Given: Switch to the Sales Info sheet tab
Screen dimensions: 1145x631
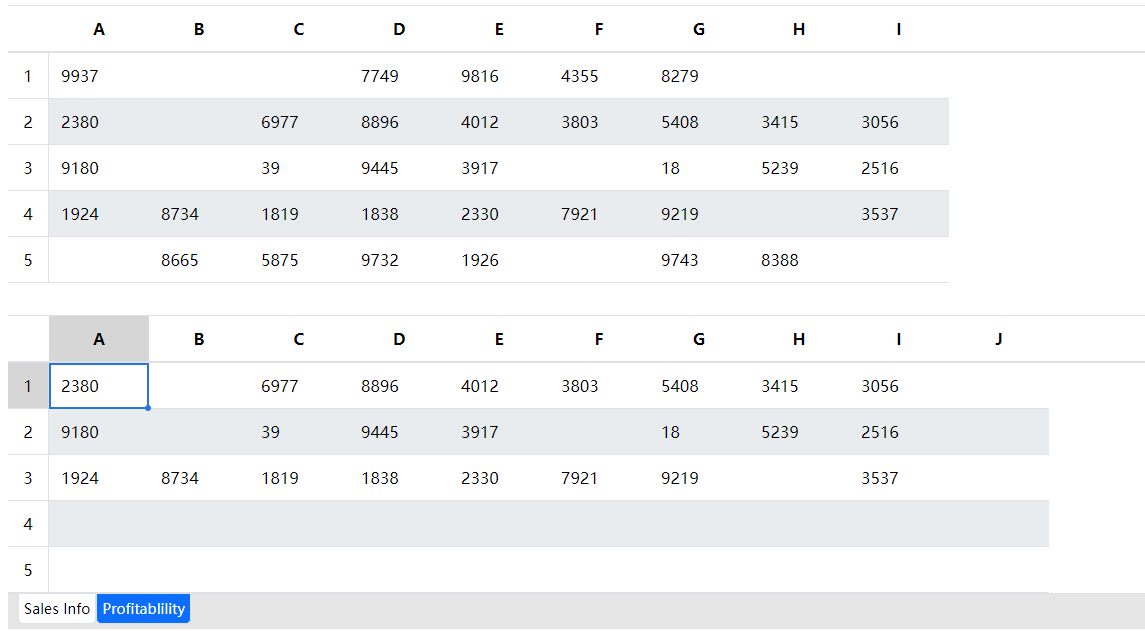Looking at the screenshot, I should (x=56, y=608).
